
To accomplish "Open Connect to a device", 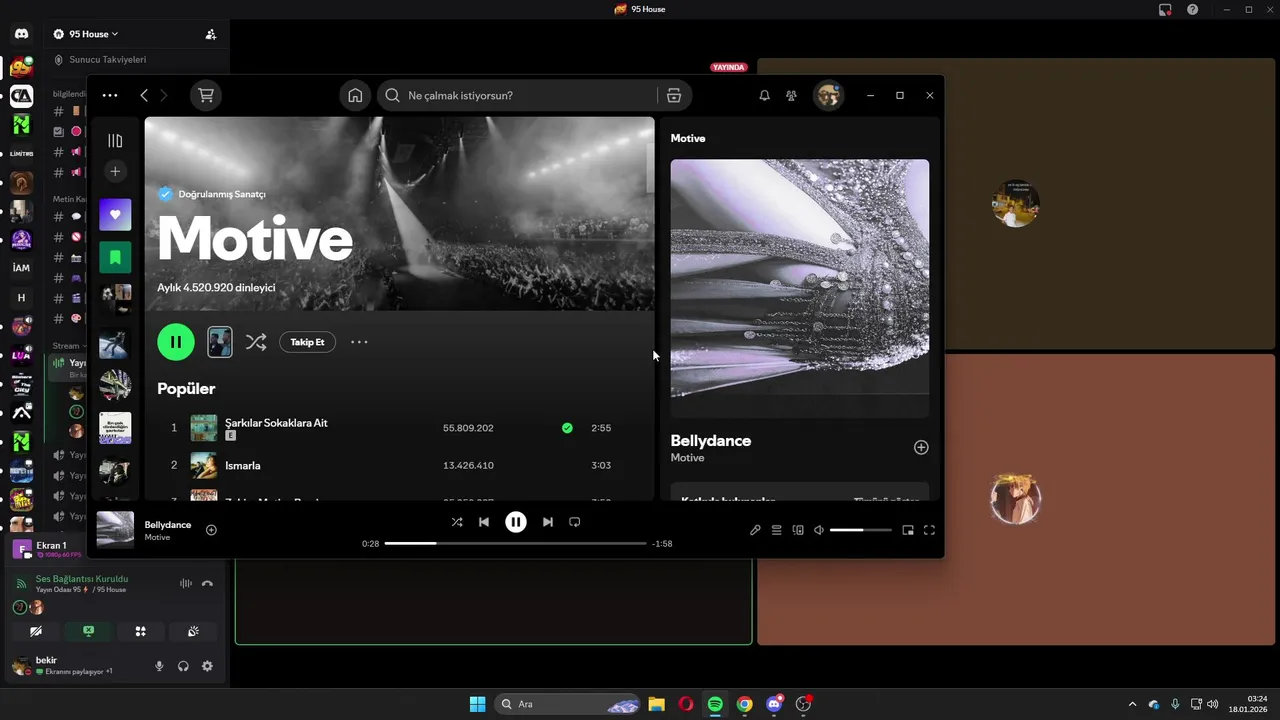I will pyautogui.click(x=798, y=530).
